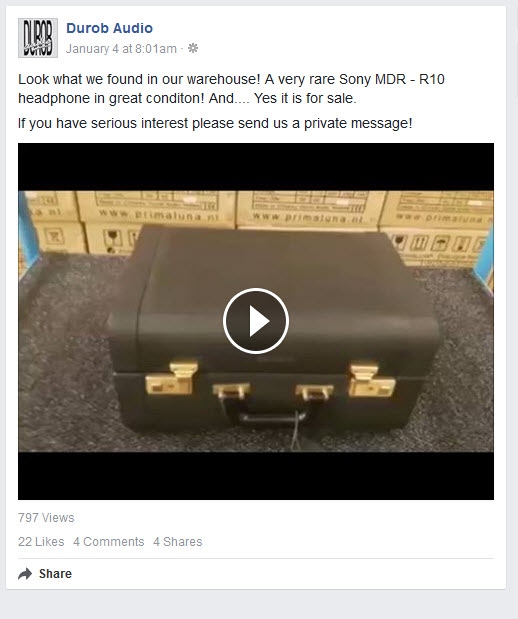Play the video with the center play button
The image size is (518, 619).
click(x=256, y=321)
